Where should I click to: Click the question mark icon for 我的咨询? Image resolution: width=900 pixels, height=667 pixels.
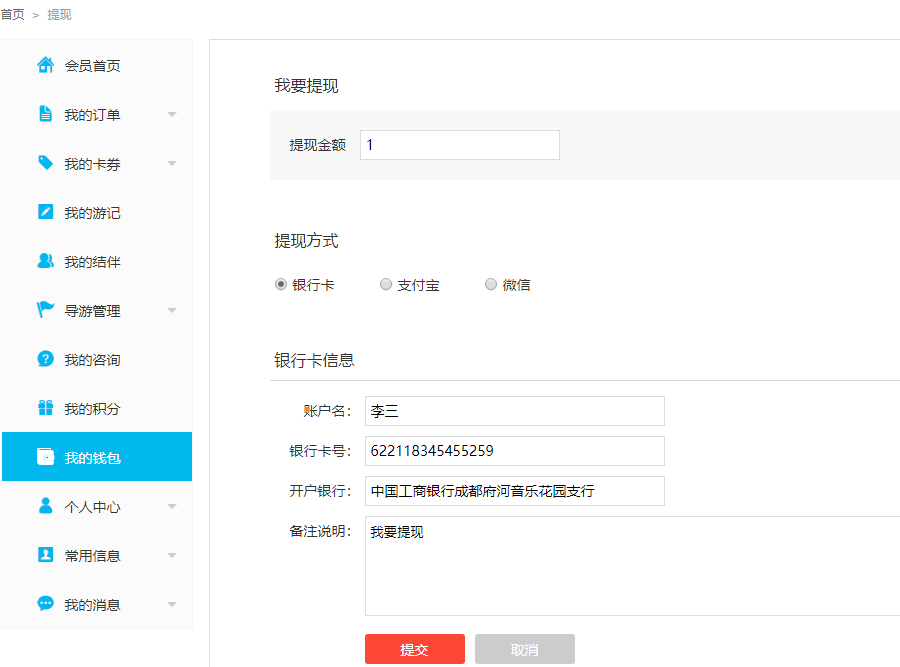pyautogui.click(x=45, y=359)
